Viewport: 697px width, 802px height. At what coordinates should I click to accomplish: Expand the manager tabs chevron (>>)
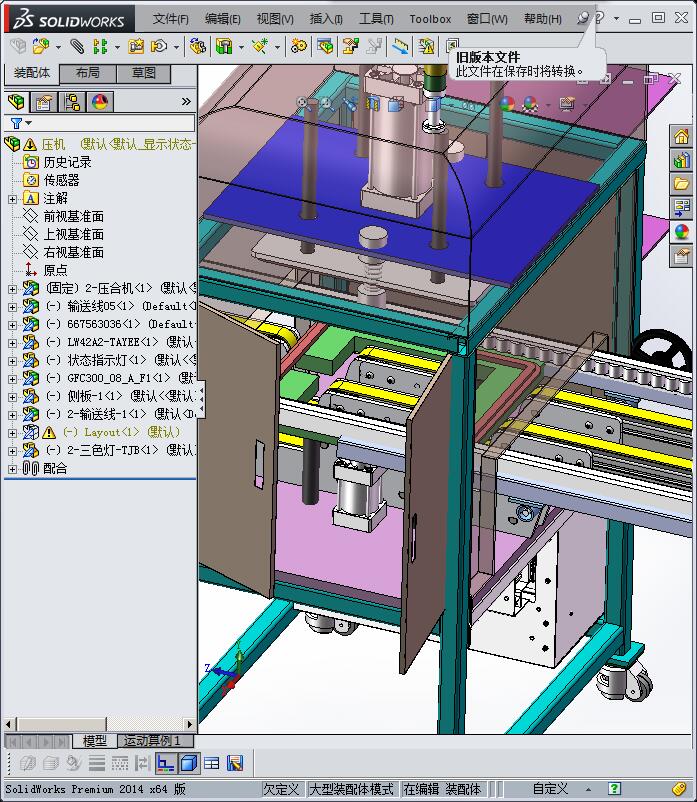pyautogui.click(x=186, y=102)
